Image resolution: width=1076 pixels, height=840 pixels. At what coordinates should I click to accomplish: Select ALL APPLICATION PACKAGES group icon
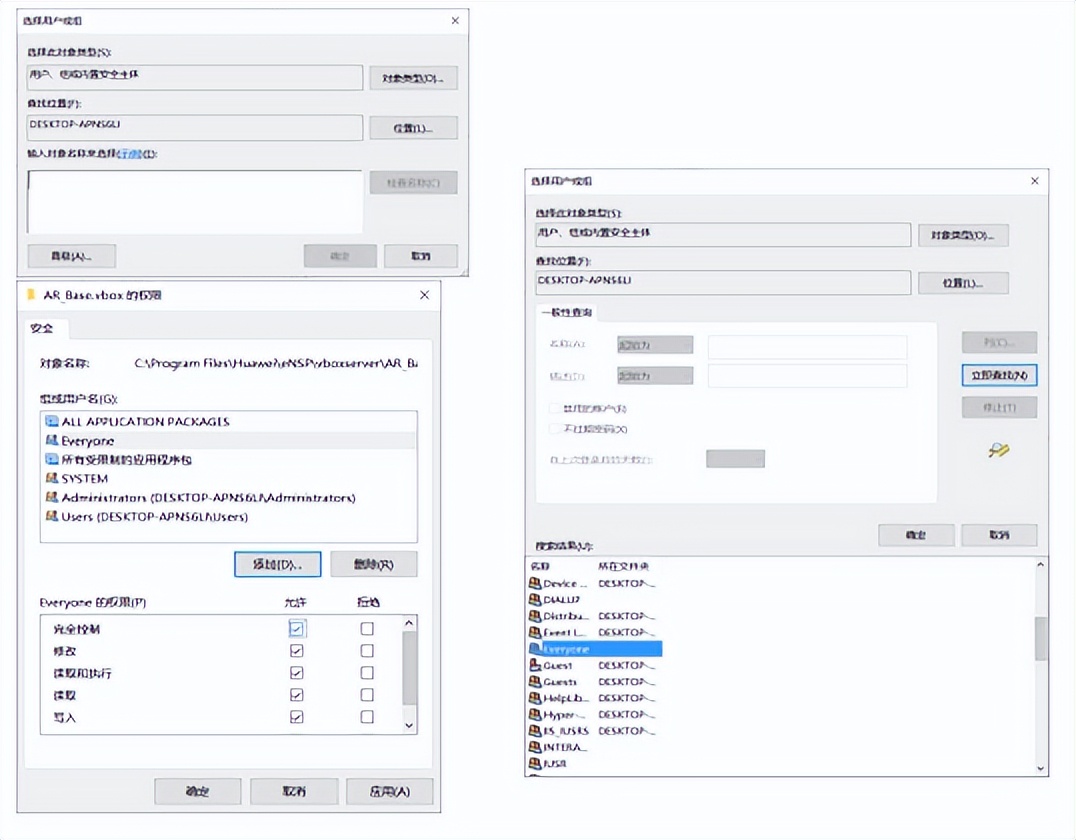(52, 422)
